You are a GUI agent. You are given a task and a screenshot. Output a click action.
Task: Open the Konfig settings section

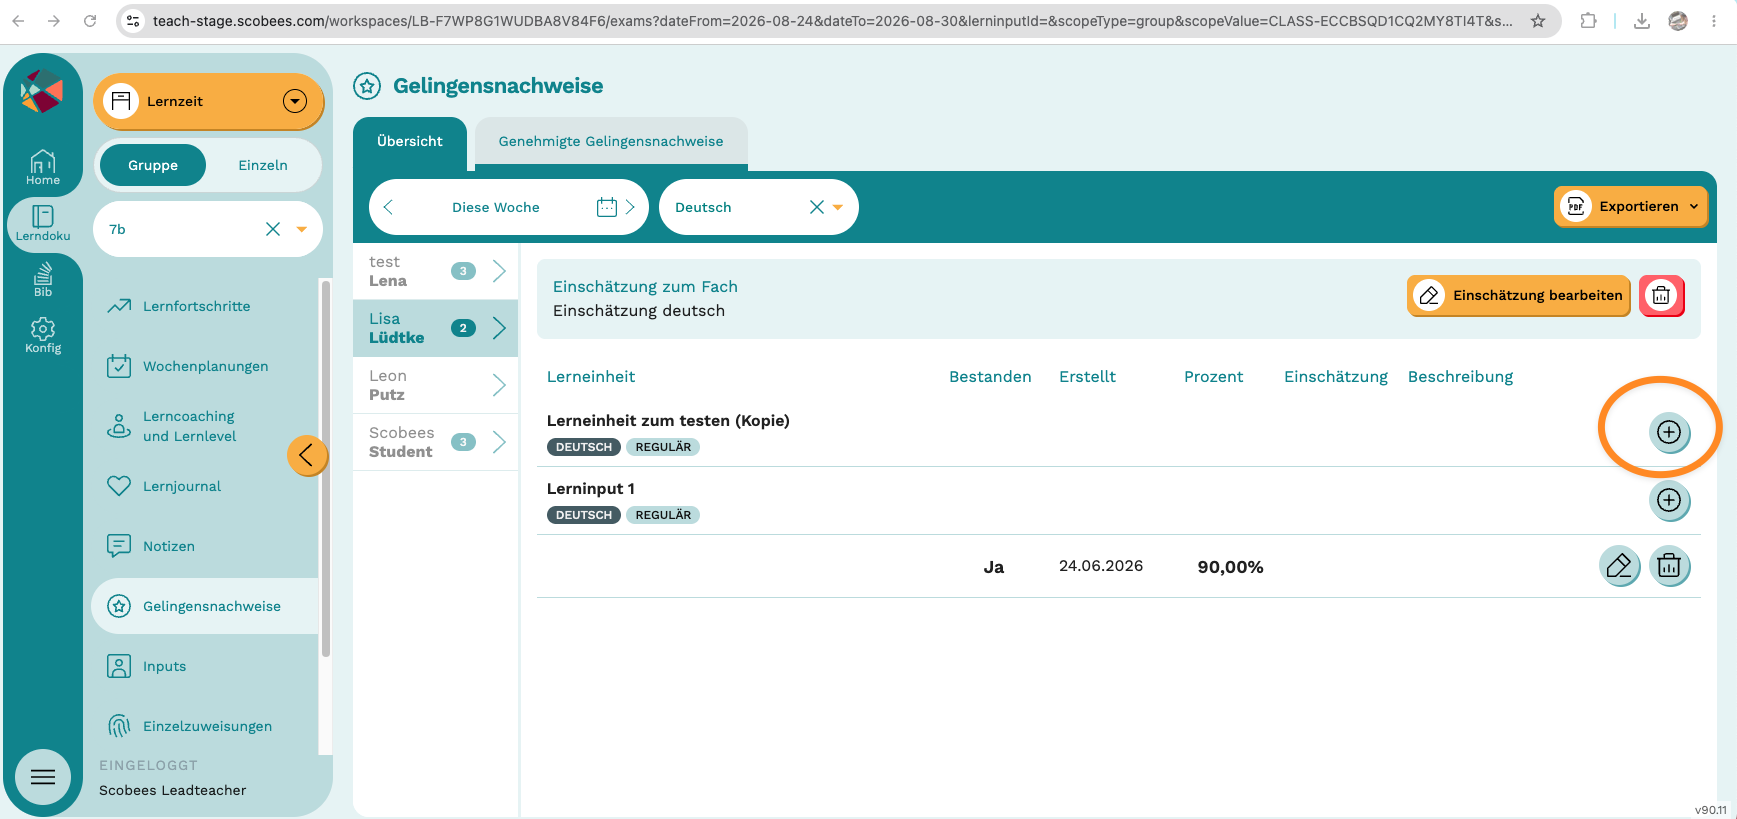[x=43, y=335]
